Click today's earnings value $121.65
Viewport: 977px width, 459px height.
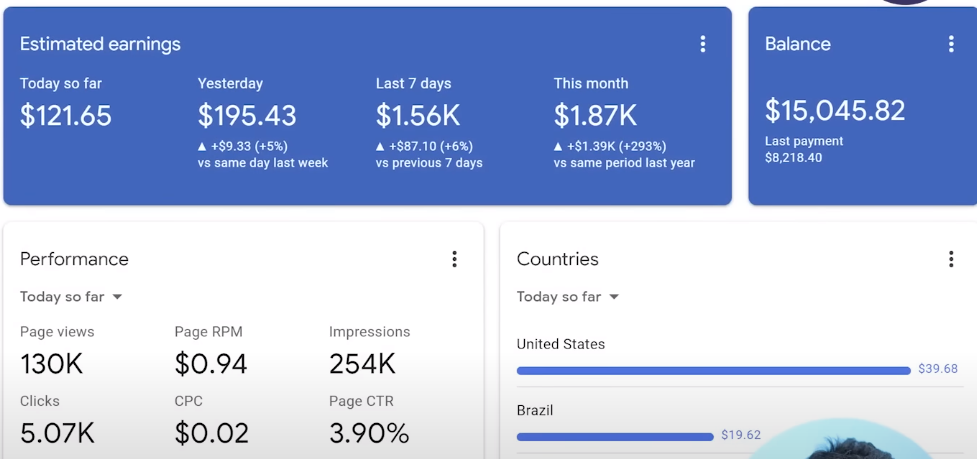pos(66,116)
